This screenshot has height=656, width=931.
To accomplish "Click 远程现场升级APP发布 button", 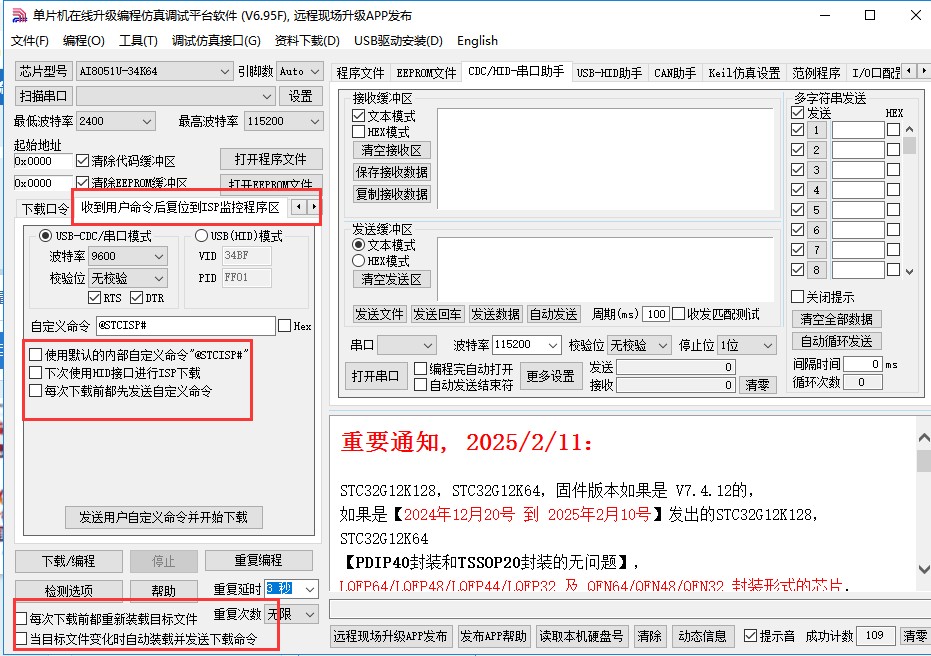I will [x=390, y=636].
